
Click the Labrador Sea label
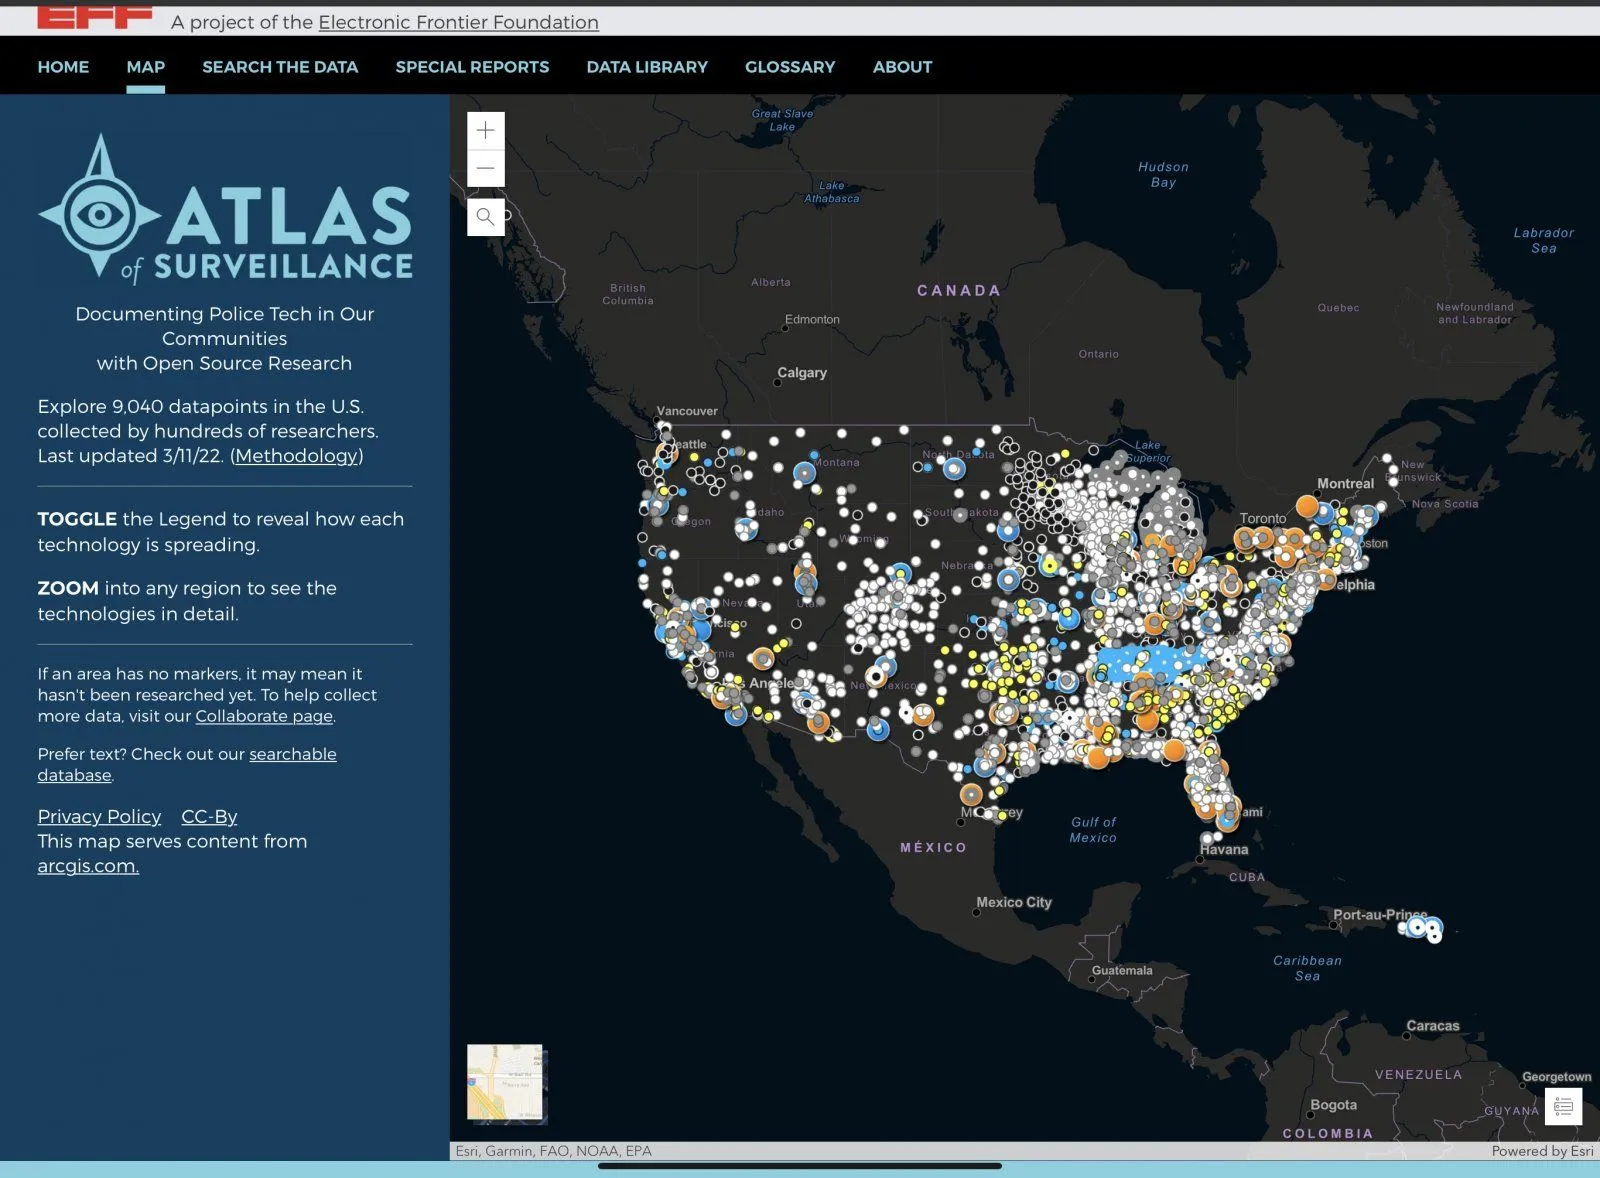tap(1544, 241)
